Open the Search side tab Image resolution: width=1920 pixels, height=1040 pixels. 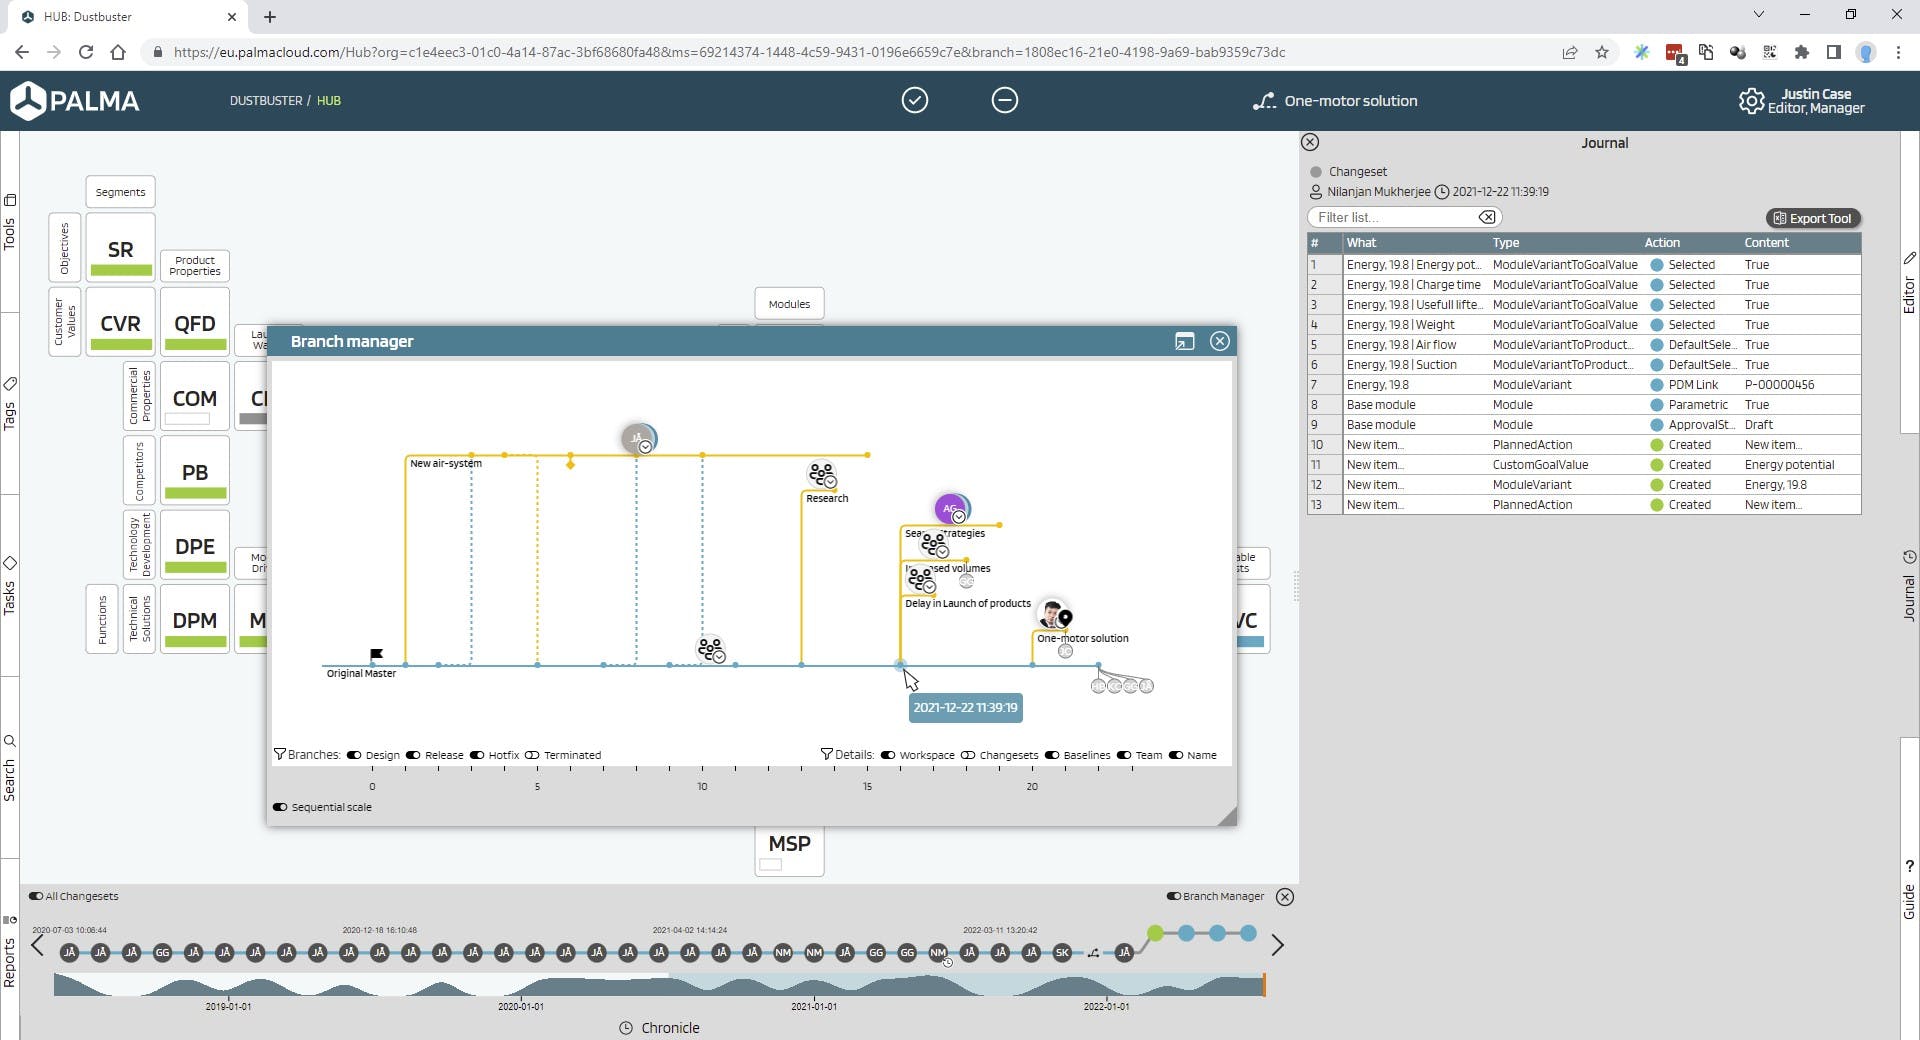[9, 767]
